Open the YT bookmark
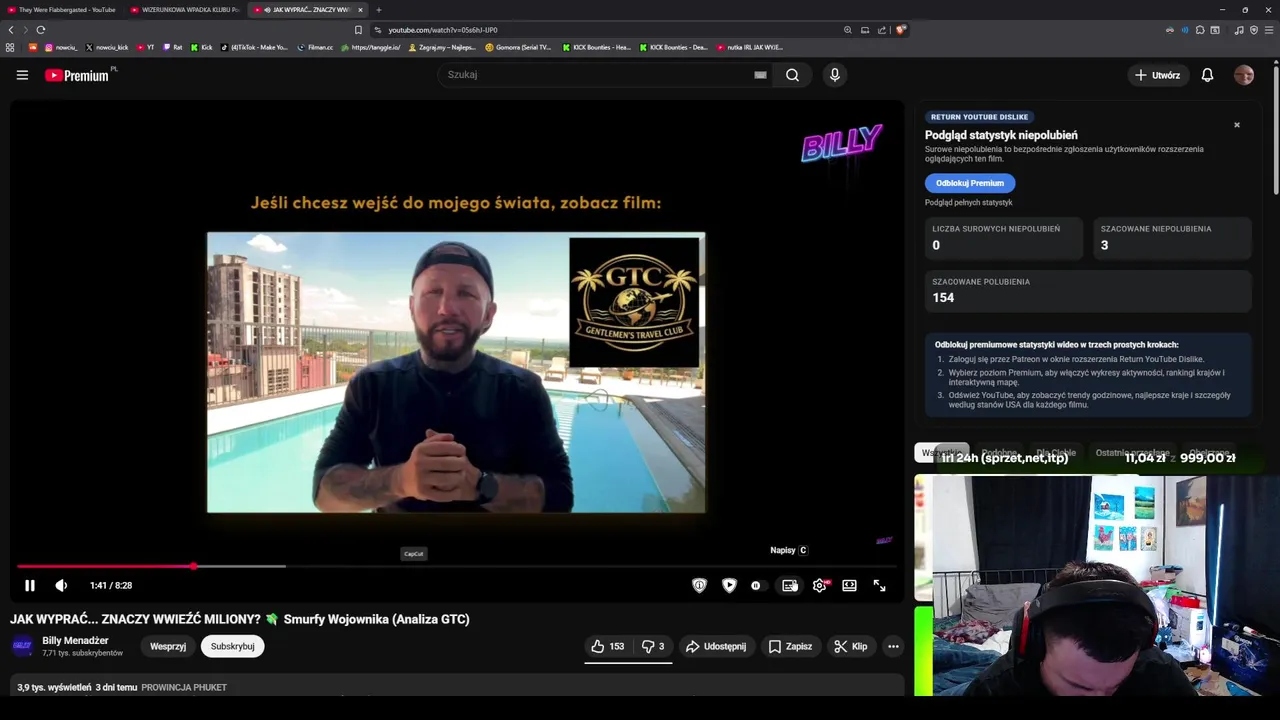The height and width of the screenshot is (720, 1280). point(146,47)
